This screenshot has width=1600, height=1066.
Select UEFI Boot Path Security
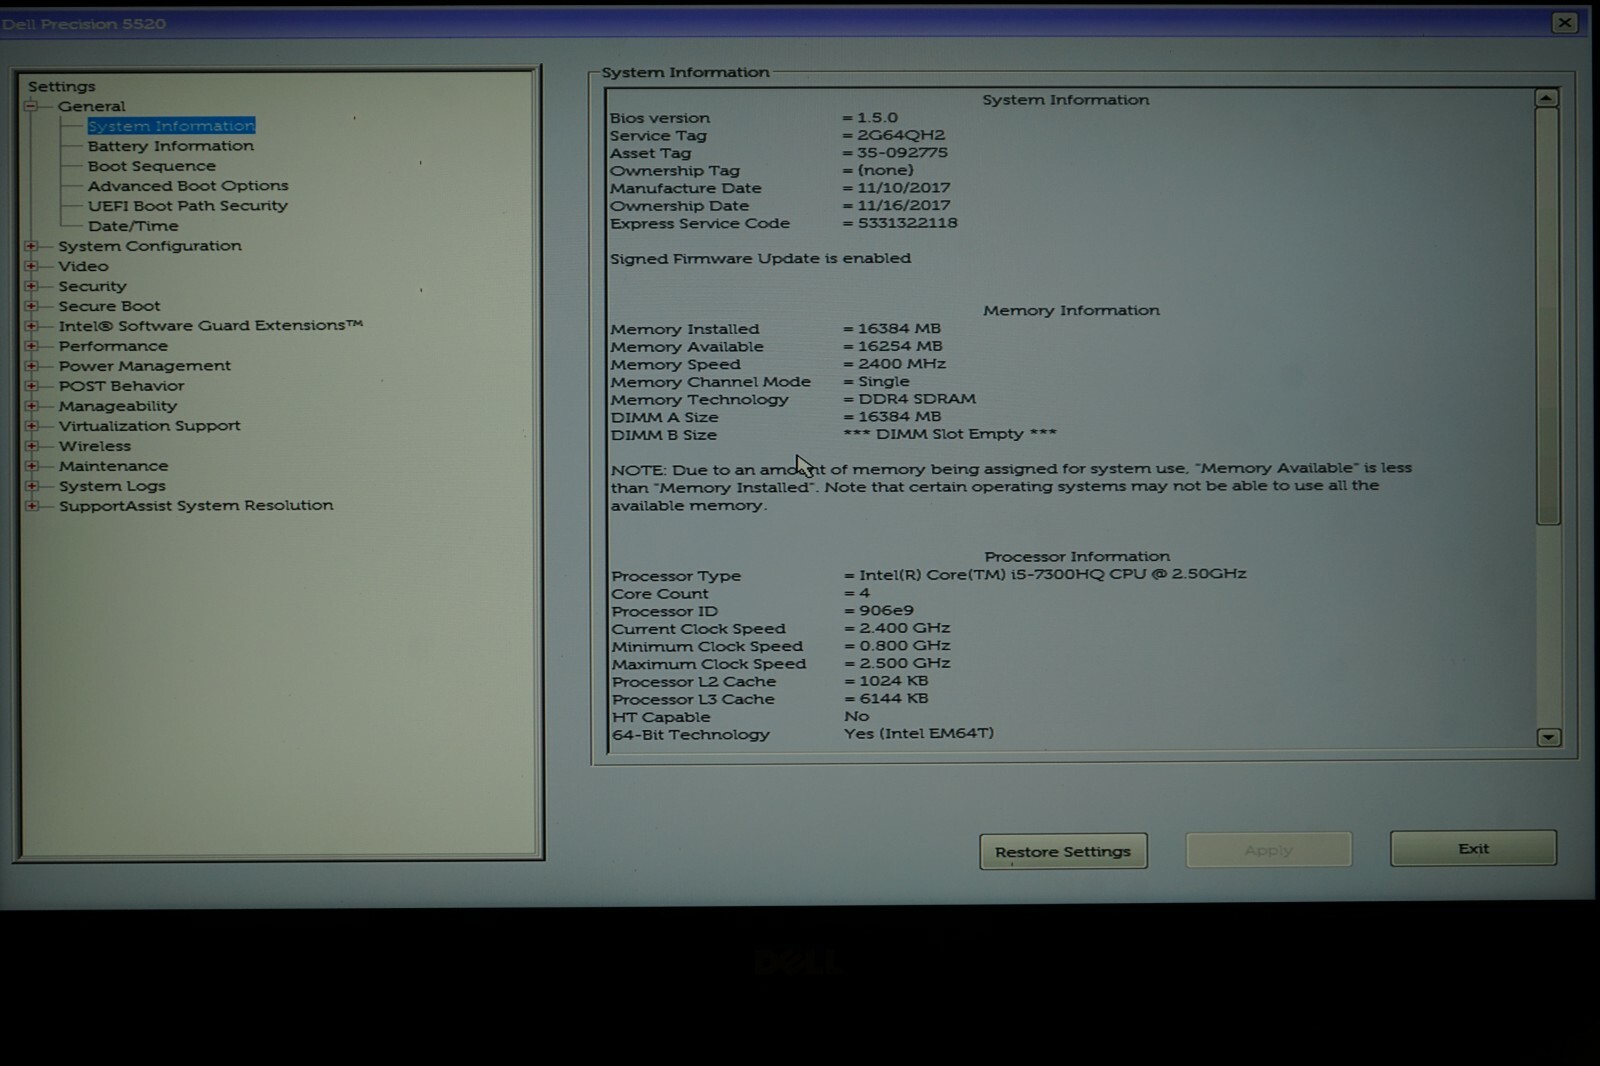(187, 206)
